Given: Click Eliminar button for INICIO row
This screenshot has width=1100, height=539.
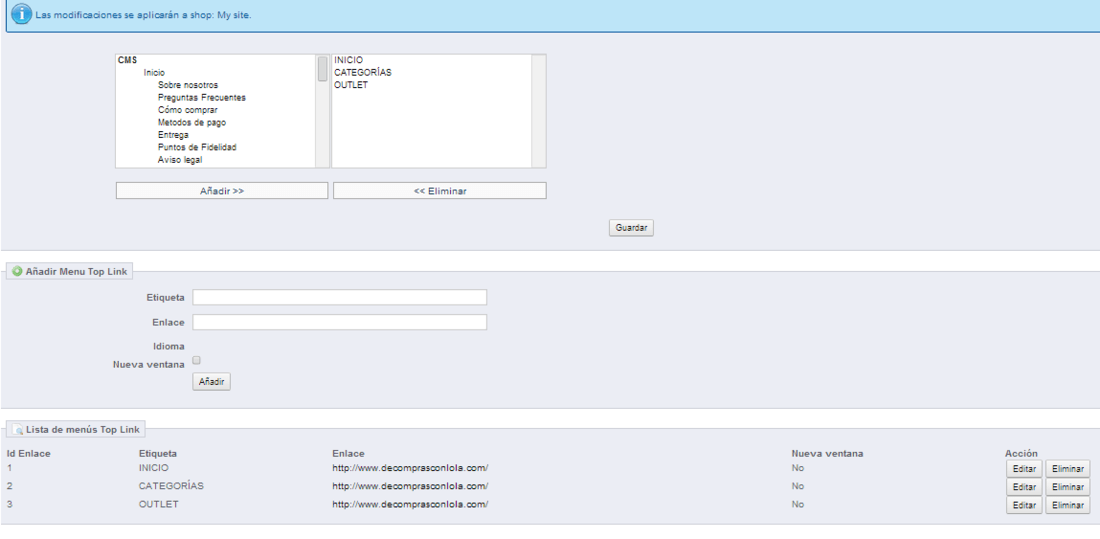Looking at the screenshot, I should pyautogui.click(x=1068, y=468).
